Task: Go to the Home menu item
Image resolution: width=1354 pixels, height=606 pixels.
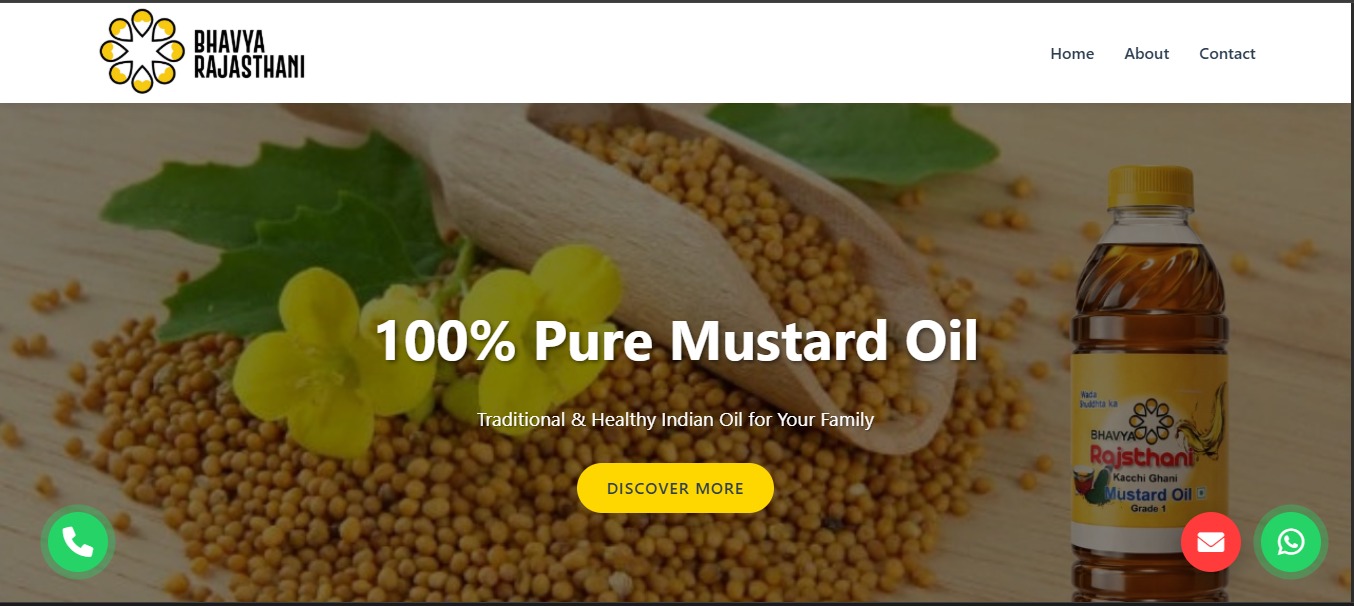Action: coord(1072,54)
